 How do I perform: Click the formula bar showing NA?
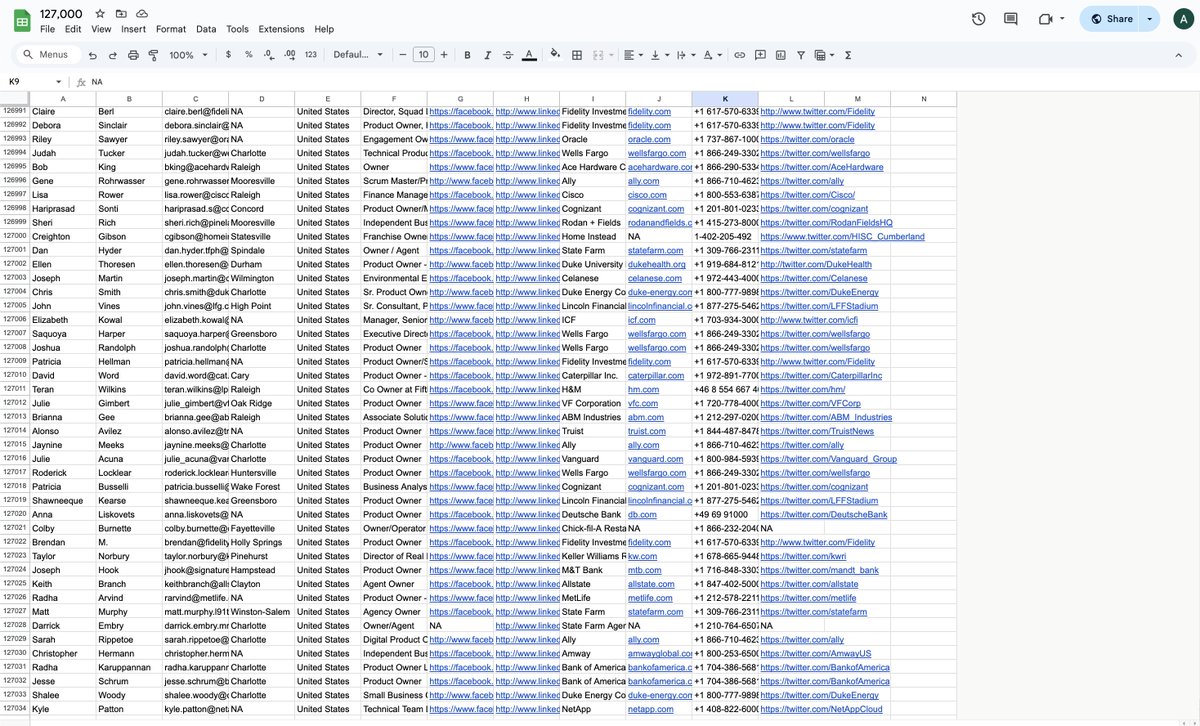tap(640, 82)
